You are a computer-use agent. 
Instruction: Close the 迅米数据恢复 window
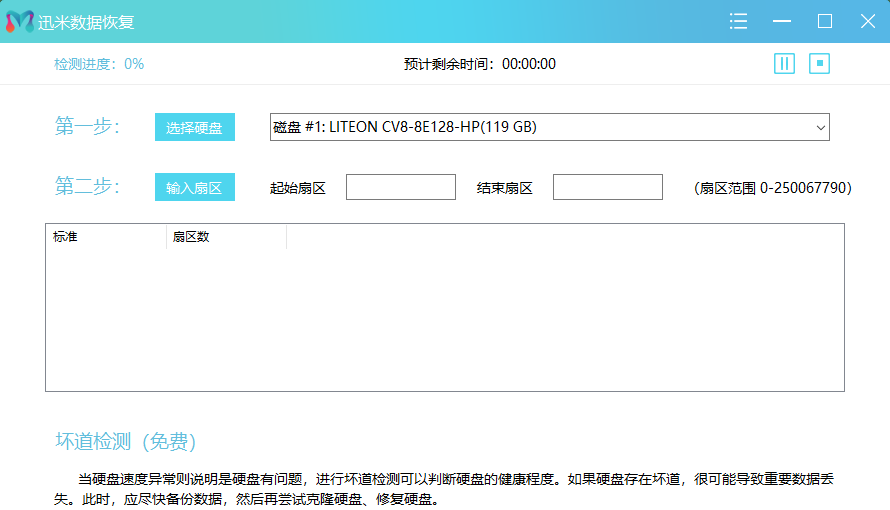click(868, 21)
